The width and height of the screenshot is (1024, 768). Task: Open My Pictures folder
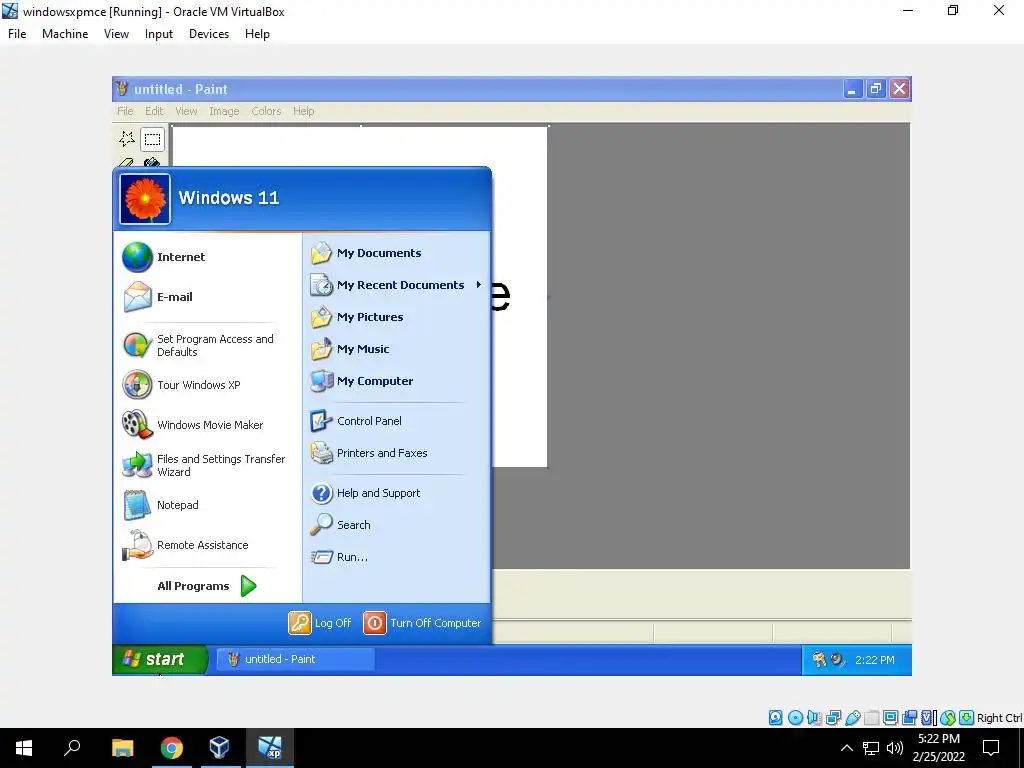point(357,317)
